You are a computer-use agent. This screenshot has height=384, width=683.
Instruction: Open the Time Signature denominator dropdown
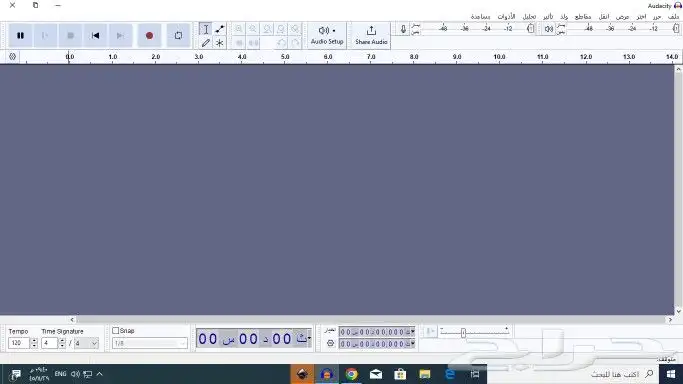click(86, 343)
